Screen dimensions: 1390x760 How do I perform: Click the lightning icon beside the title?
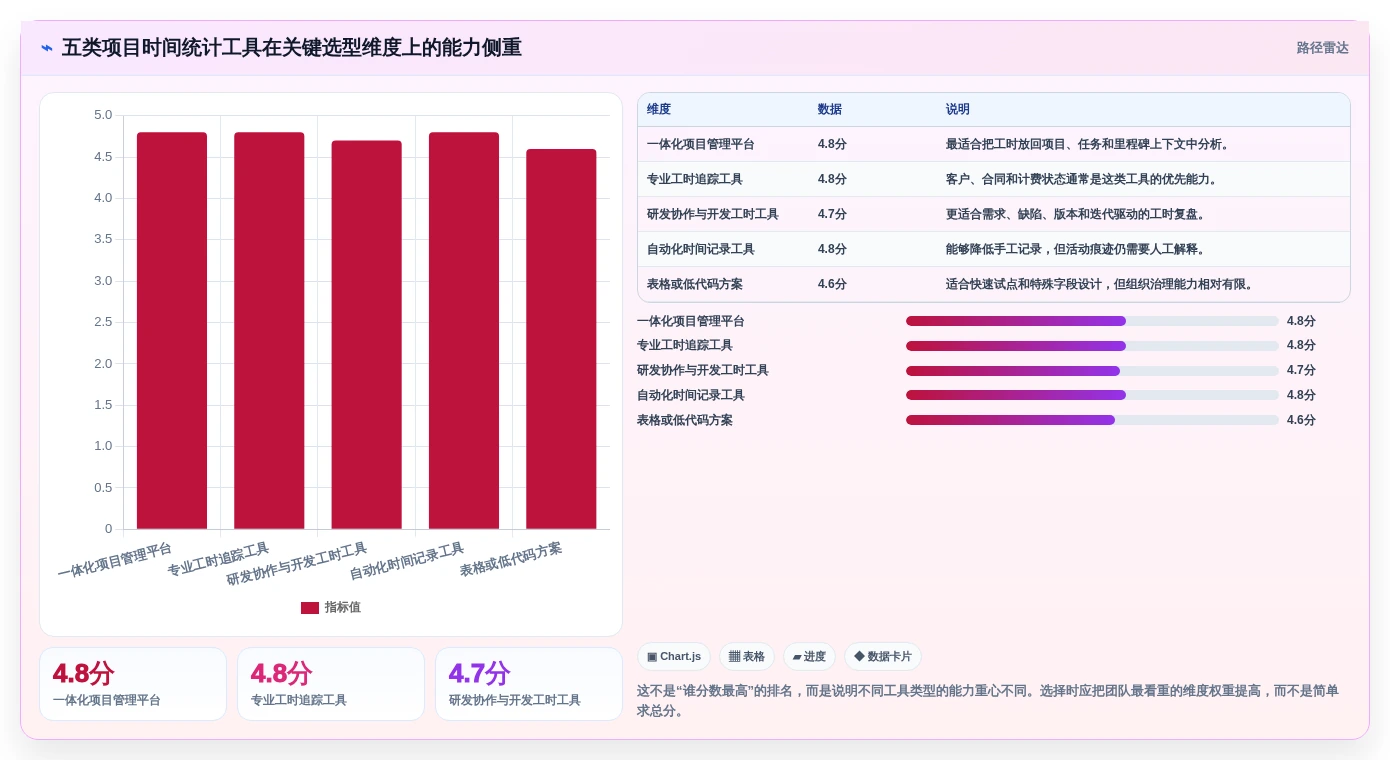click(47, 48)
